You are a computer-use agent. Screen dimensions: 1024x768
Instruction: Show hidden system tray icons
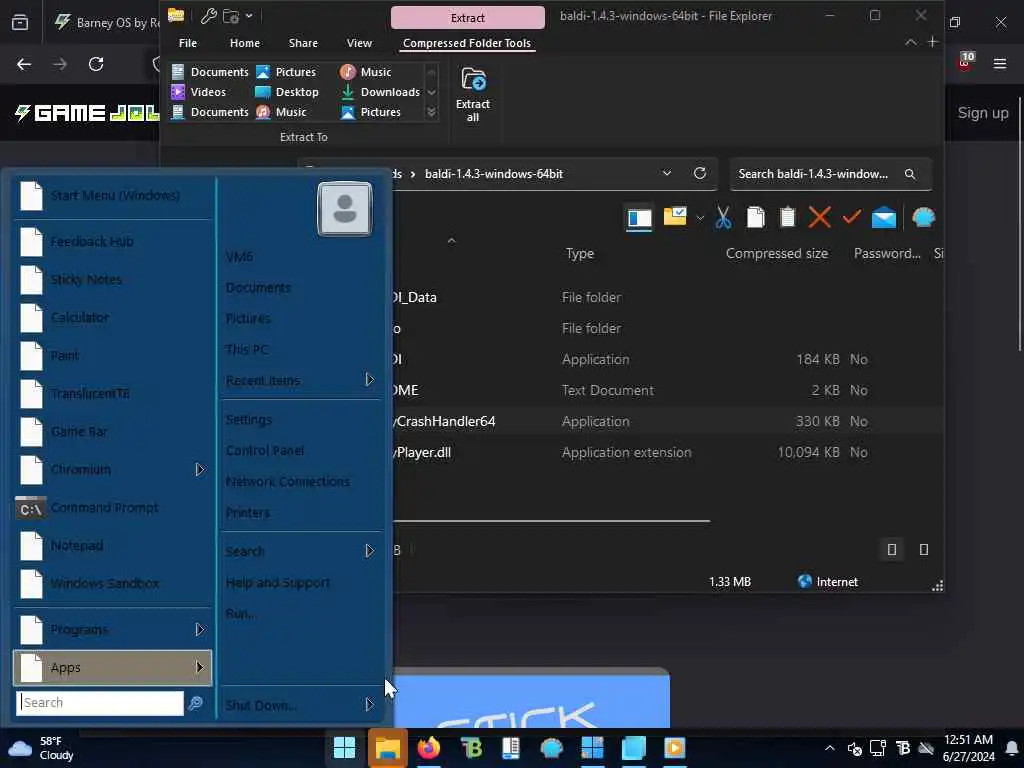pos(829,748)
